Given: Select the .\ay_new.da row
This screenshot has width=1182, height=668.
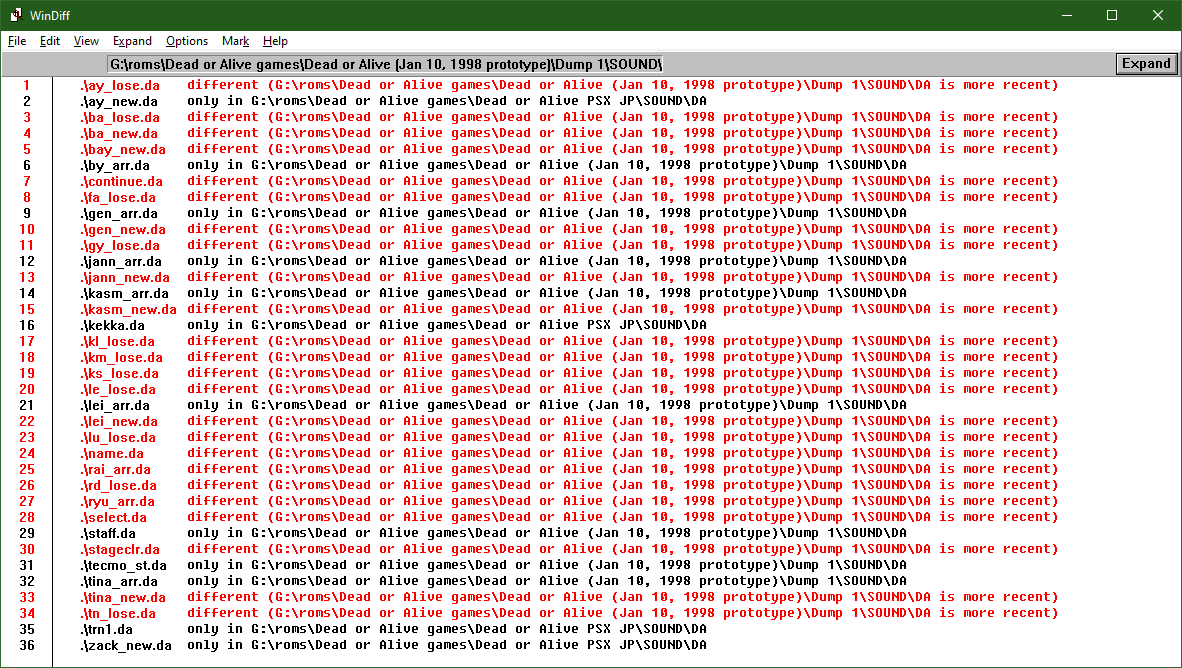Looking at the screenshot, I should pyautogui.click(x=393, y=101).
